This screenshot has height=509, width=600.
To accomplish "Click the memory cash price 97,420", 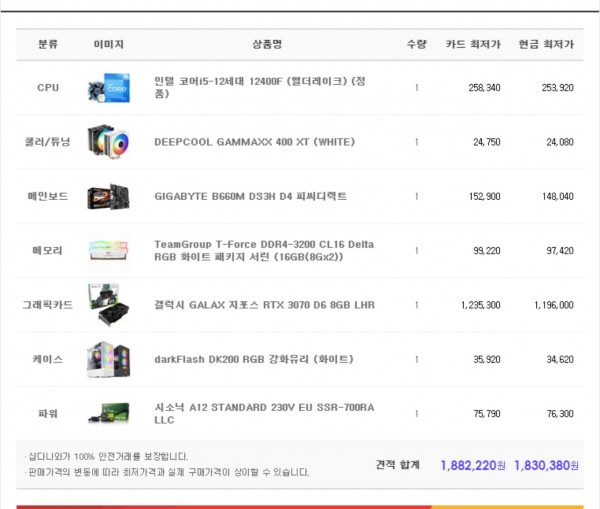I will pos(560,251).
